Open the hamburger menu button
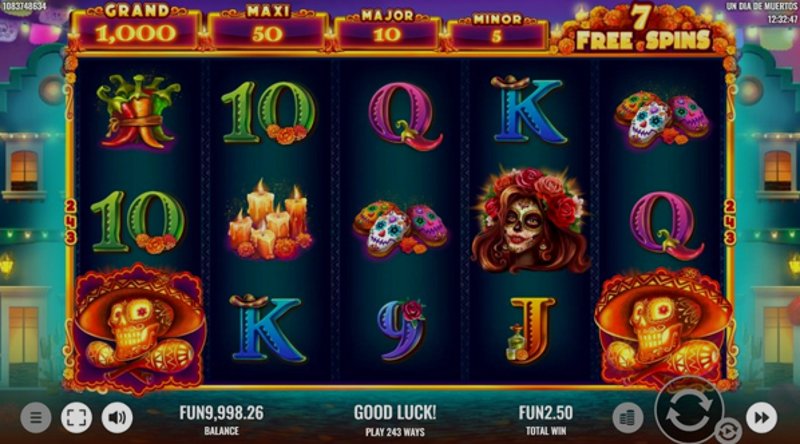This screenshot has width=800, height=444. point(36,417)
